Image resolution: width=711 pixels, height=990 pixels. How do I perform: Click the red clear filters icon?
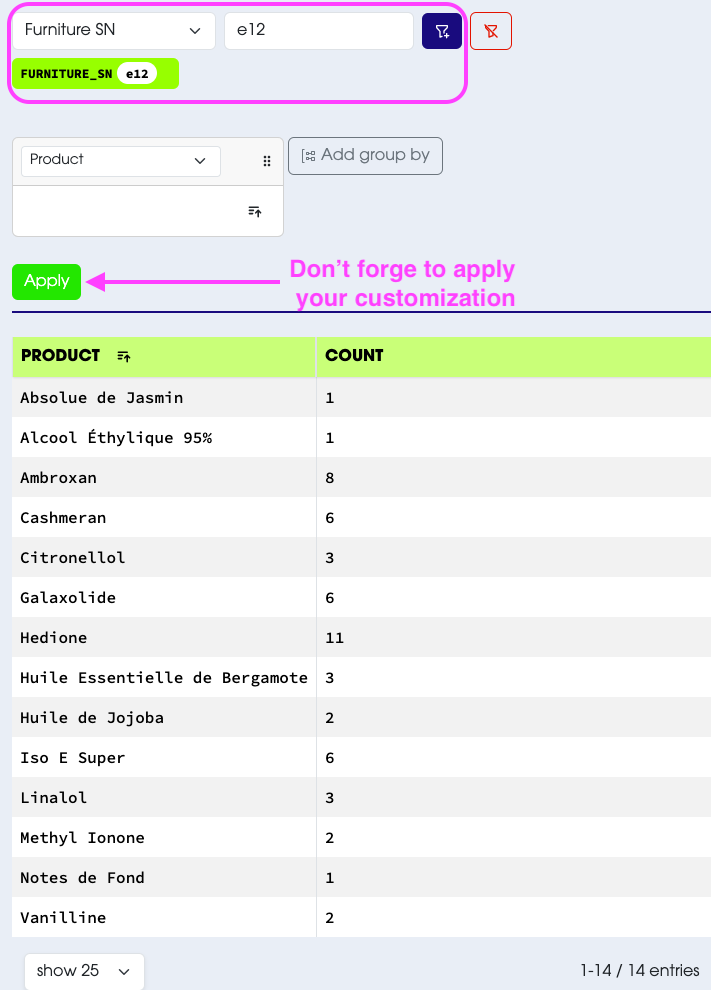click(x=491, y=31)
